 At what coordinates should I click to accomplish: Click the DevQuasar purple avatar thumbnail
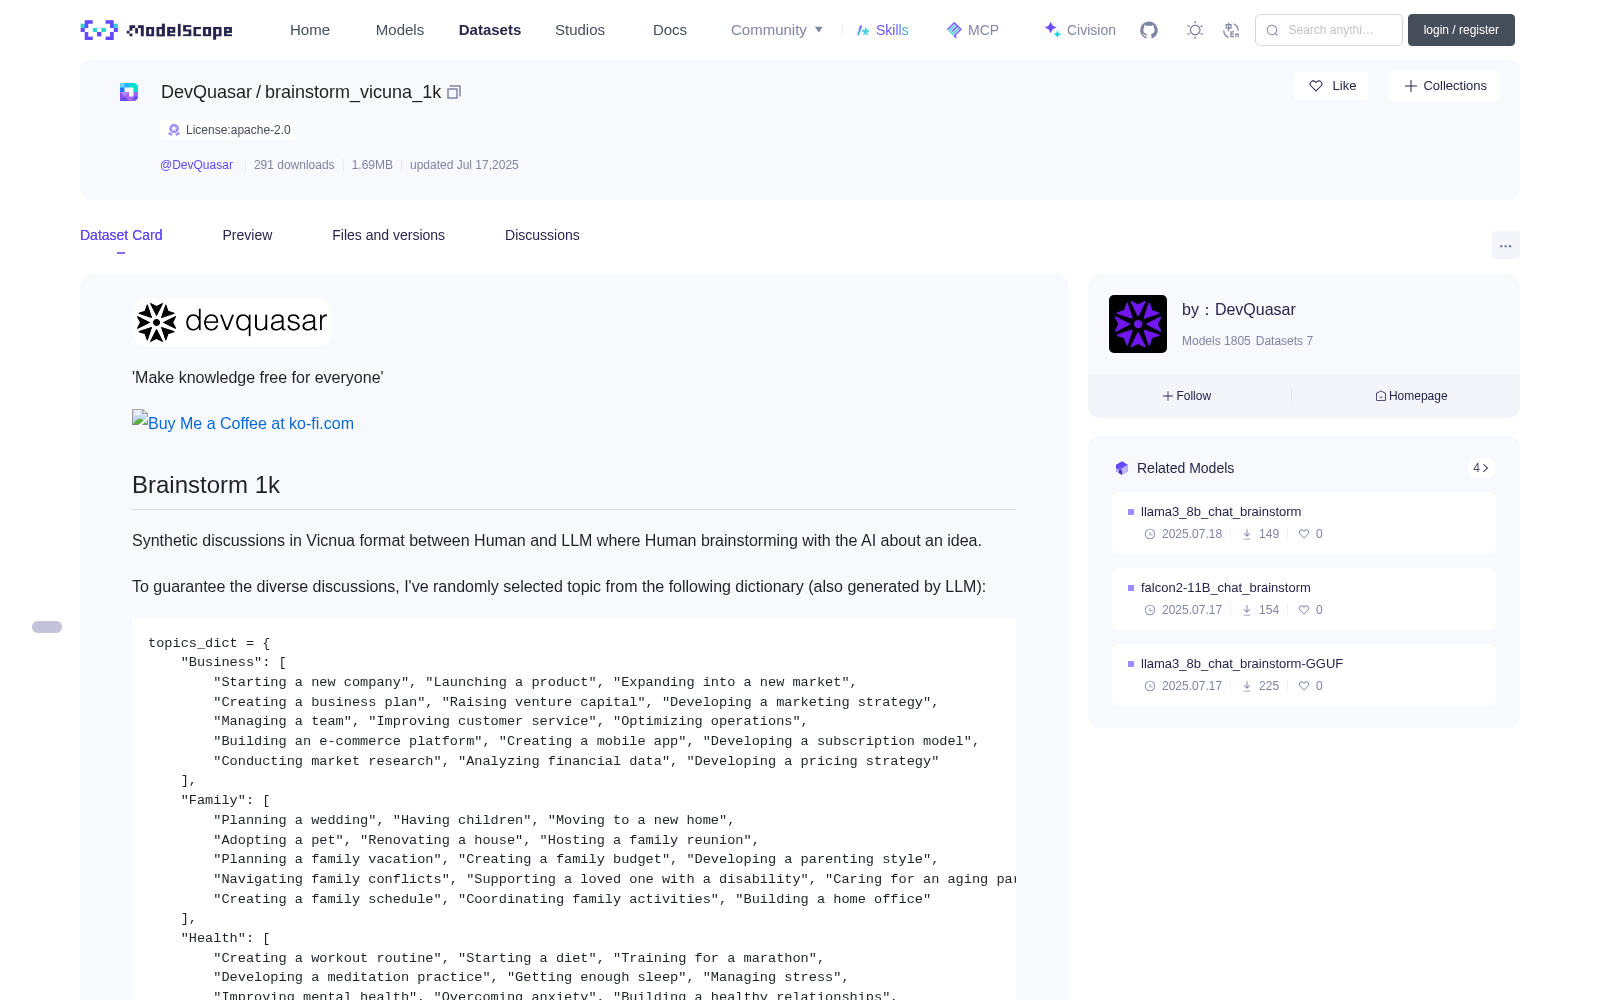[1138, 324]
